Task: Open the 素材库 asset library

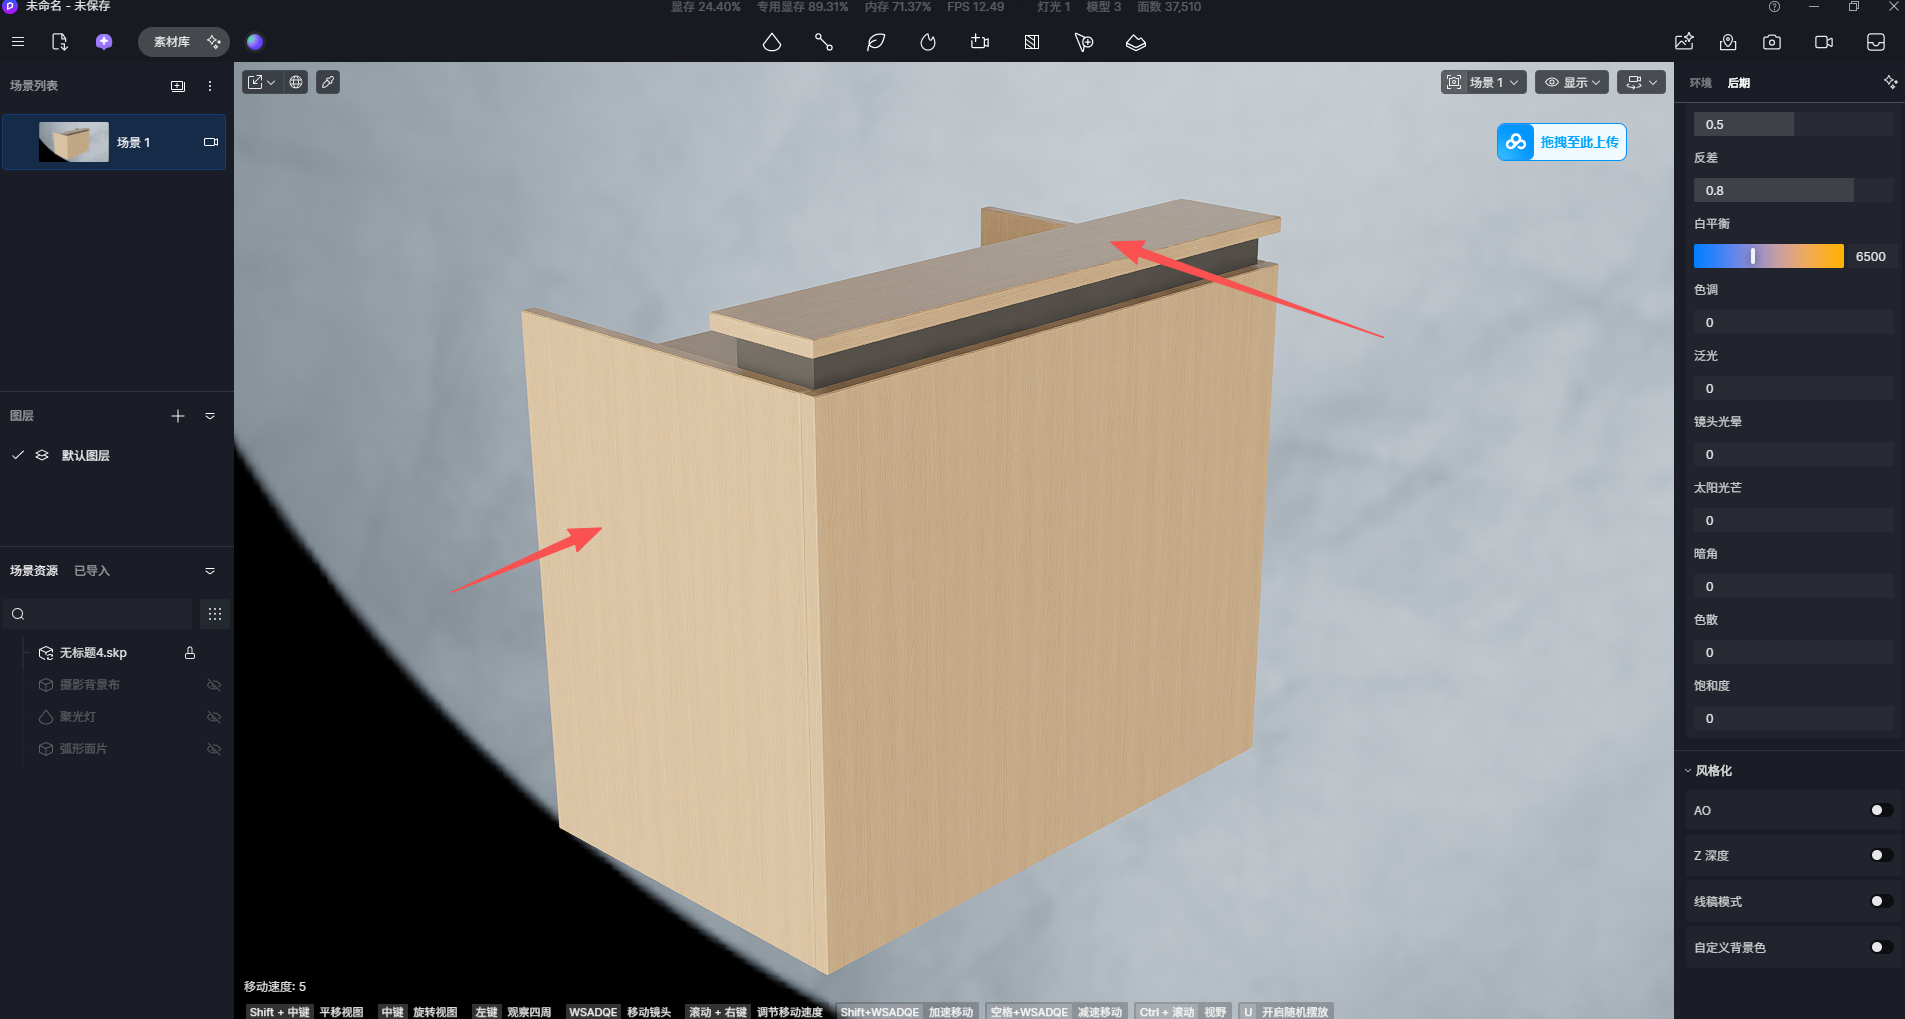Action: tap(172, 42)
